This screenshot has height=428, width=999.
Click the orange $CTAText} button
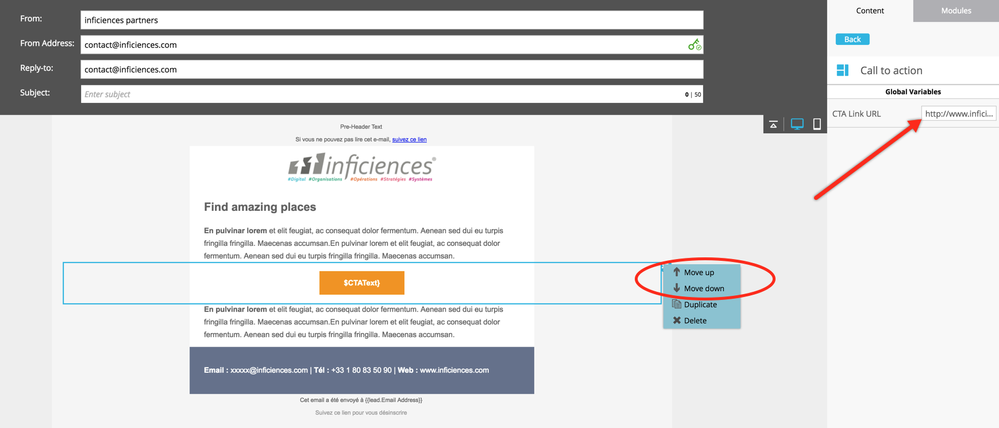pos(362,283)
